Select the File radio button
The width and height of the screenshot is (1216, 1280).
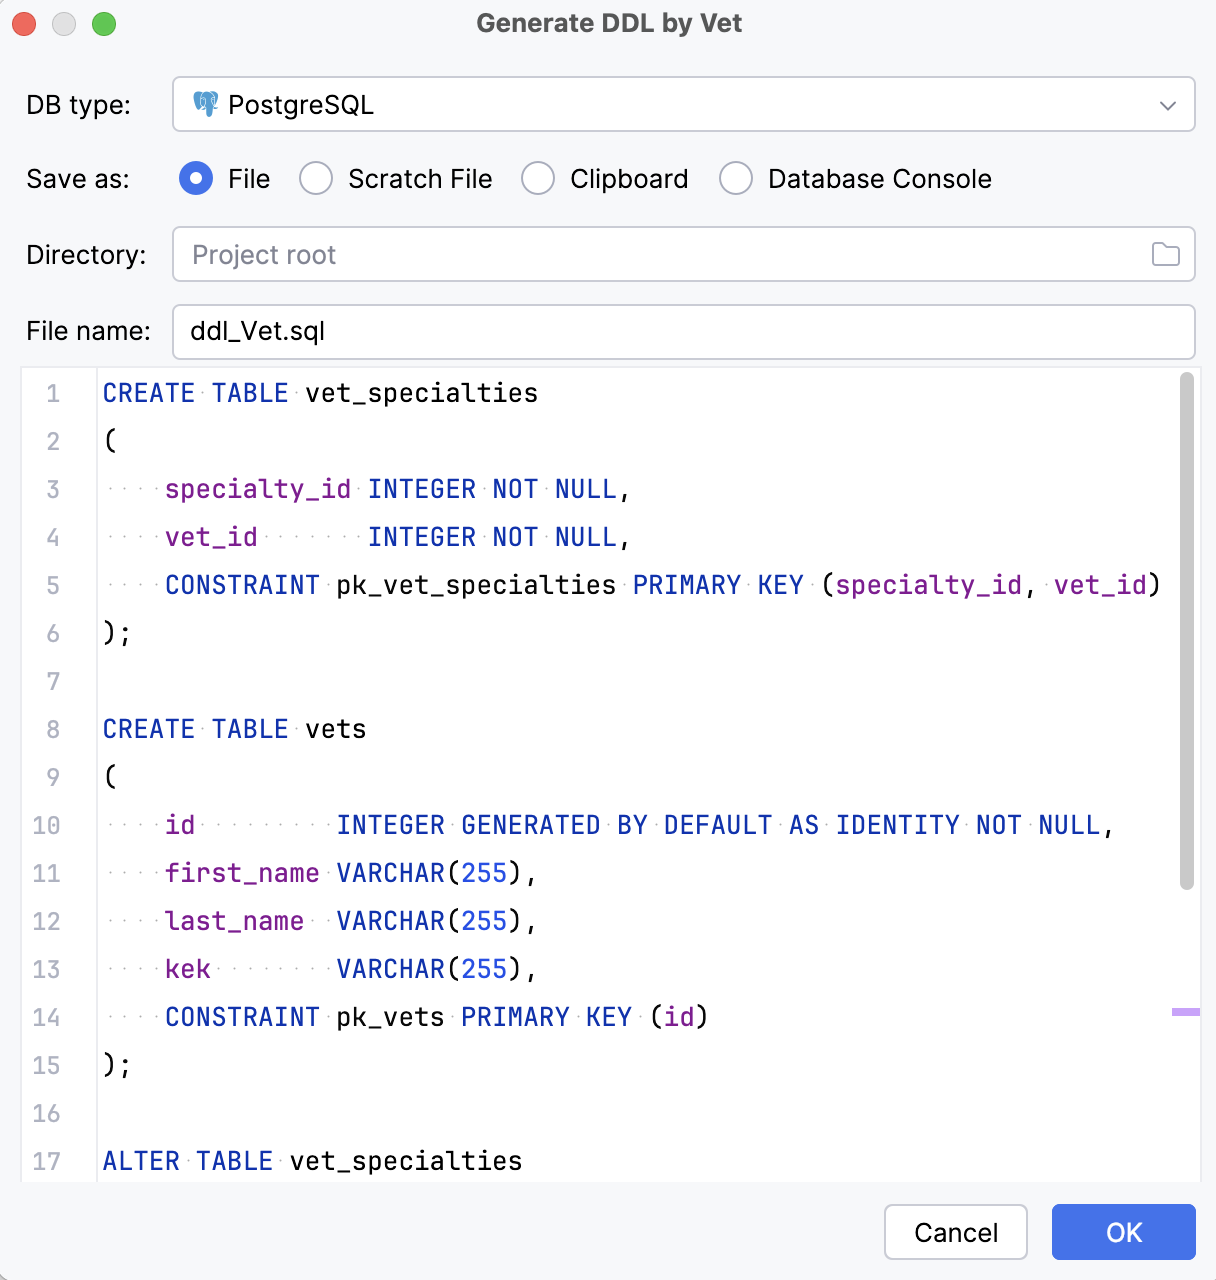[x=196, y=178]
